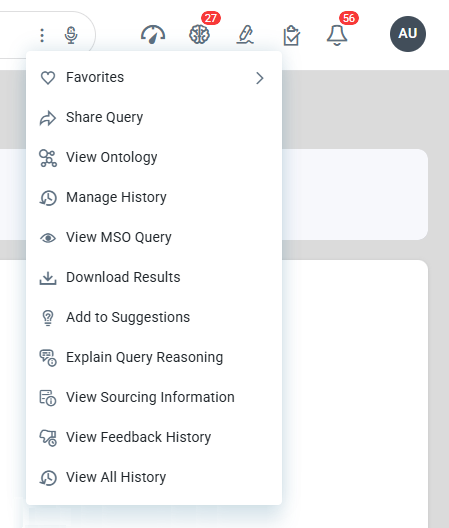The image size is (449, 528).
Task: Open the notifications bell with 56 badge
Action: (337, 35)
